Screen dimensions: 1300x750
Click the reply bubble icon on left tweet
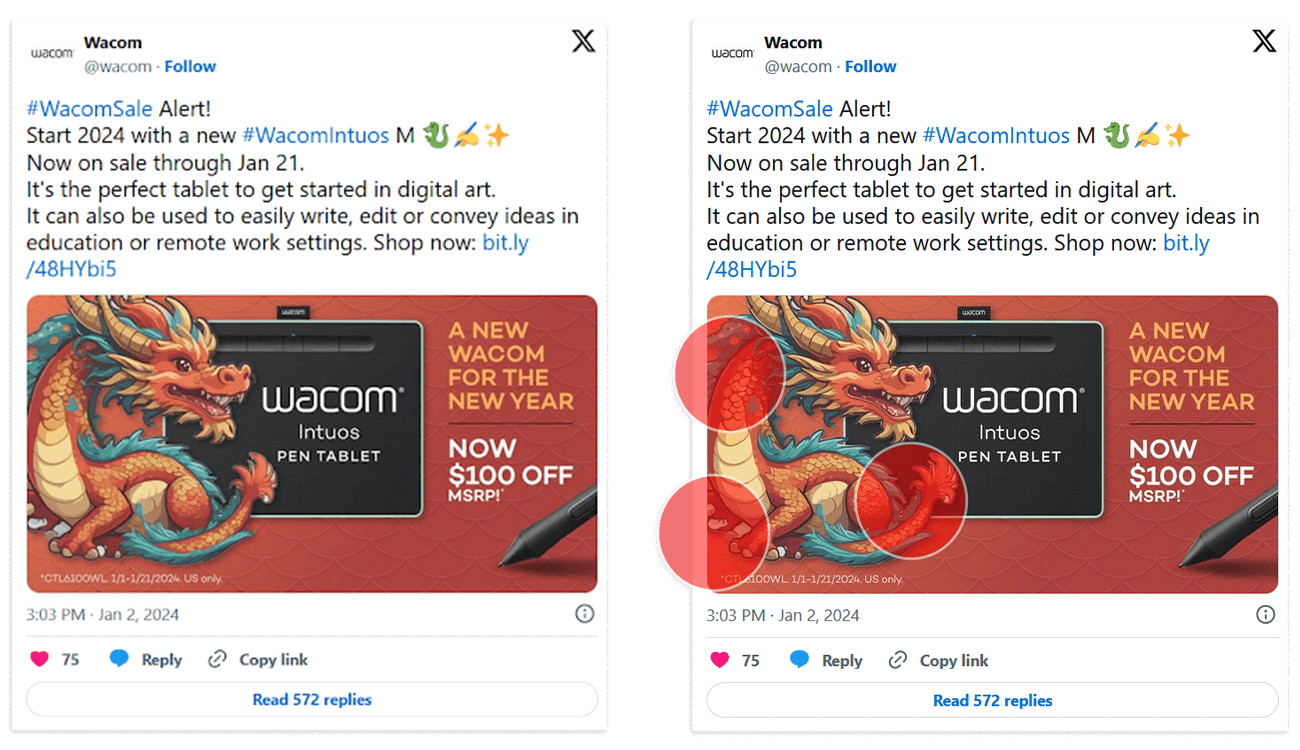coord(119,659)
